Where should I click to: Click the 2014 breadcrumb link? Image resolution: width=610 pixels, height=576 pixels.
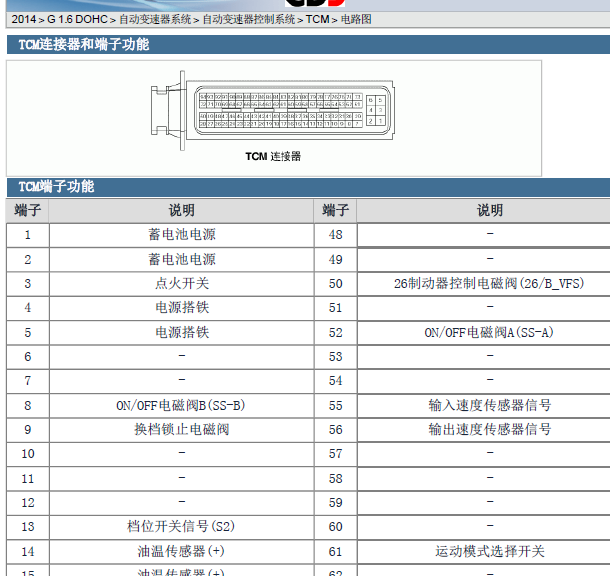pos(24,19)
